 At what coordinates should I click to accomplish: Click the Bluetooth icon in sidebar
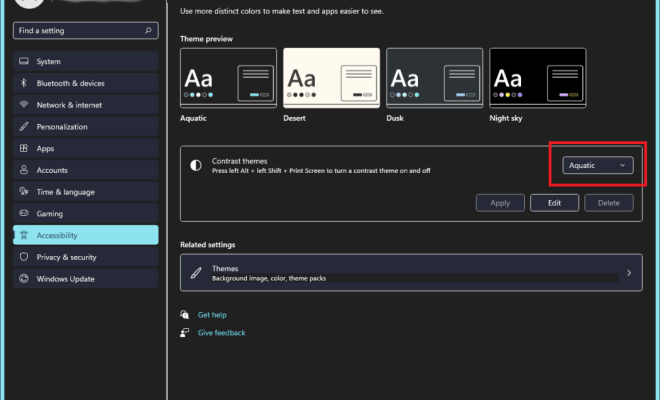pyautogui.click(x=24, y=83)
